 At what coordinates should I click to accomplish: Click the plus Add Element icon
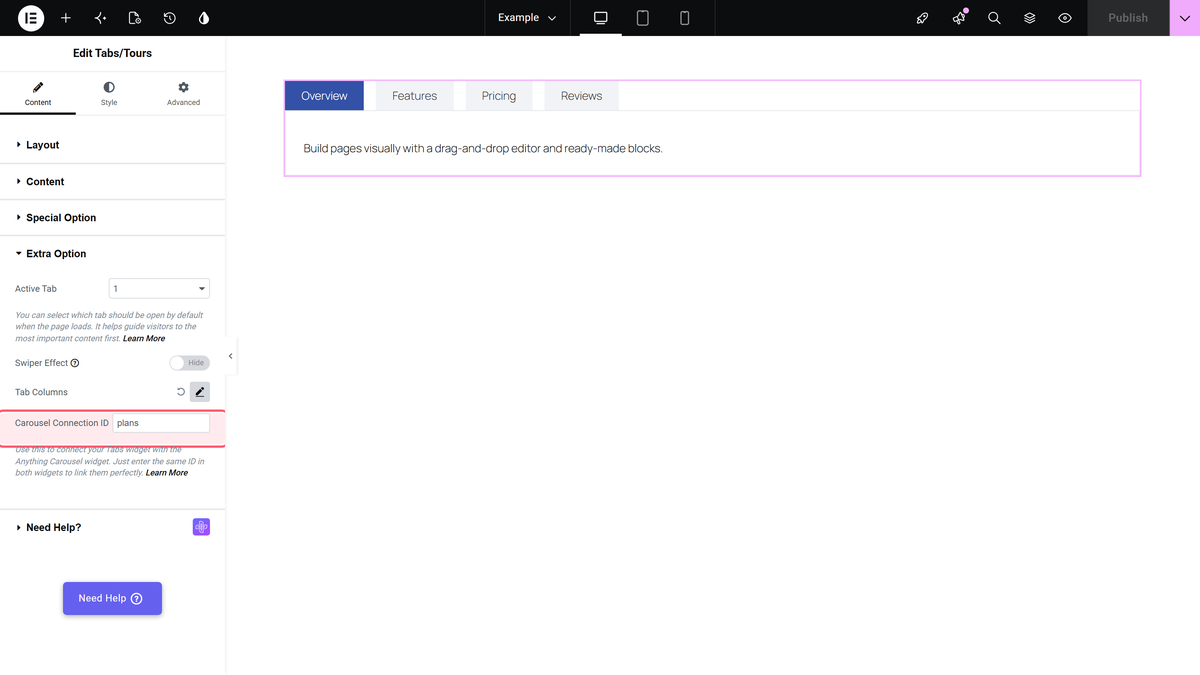66,18
